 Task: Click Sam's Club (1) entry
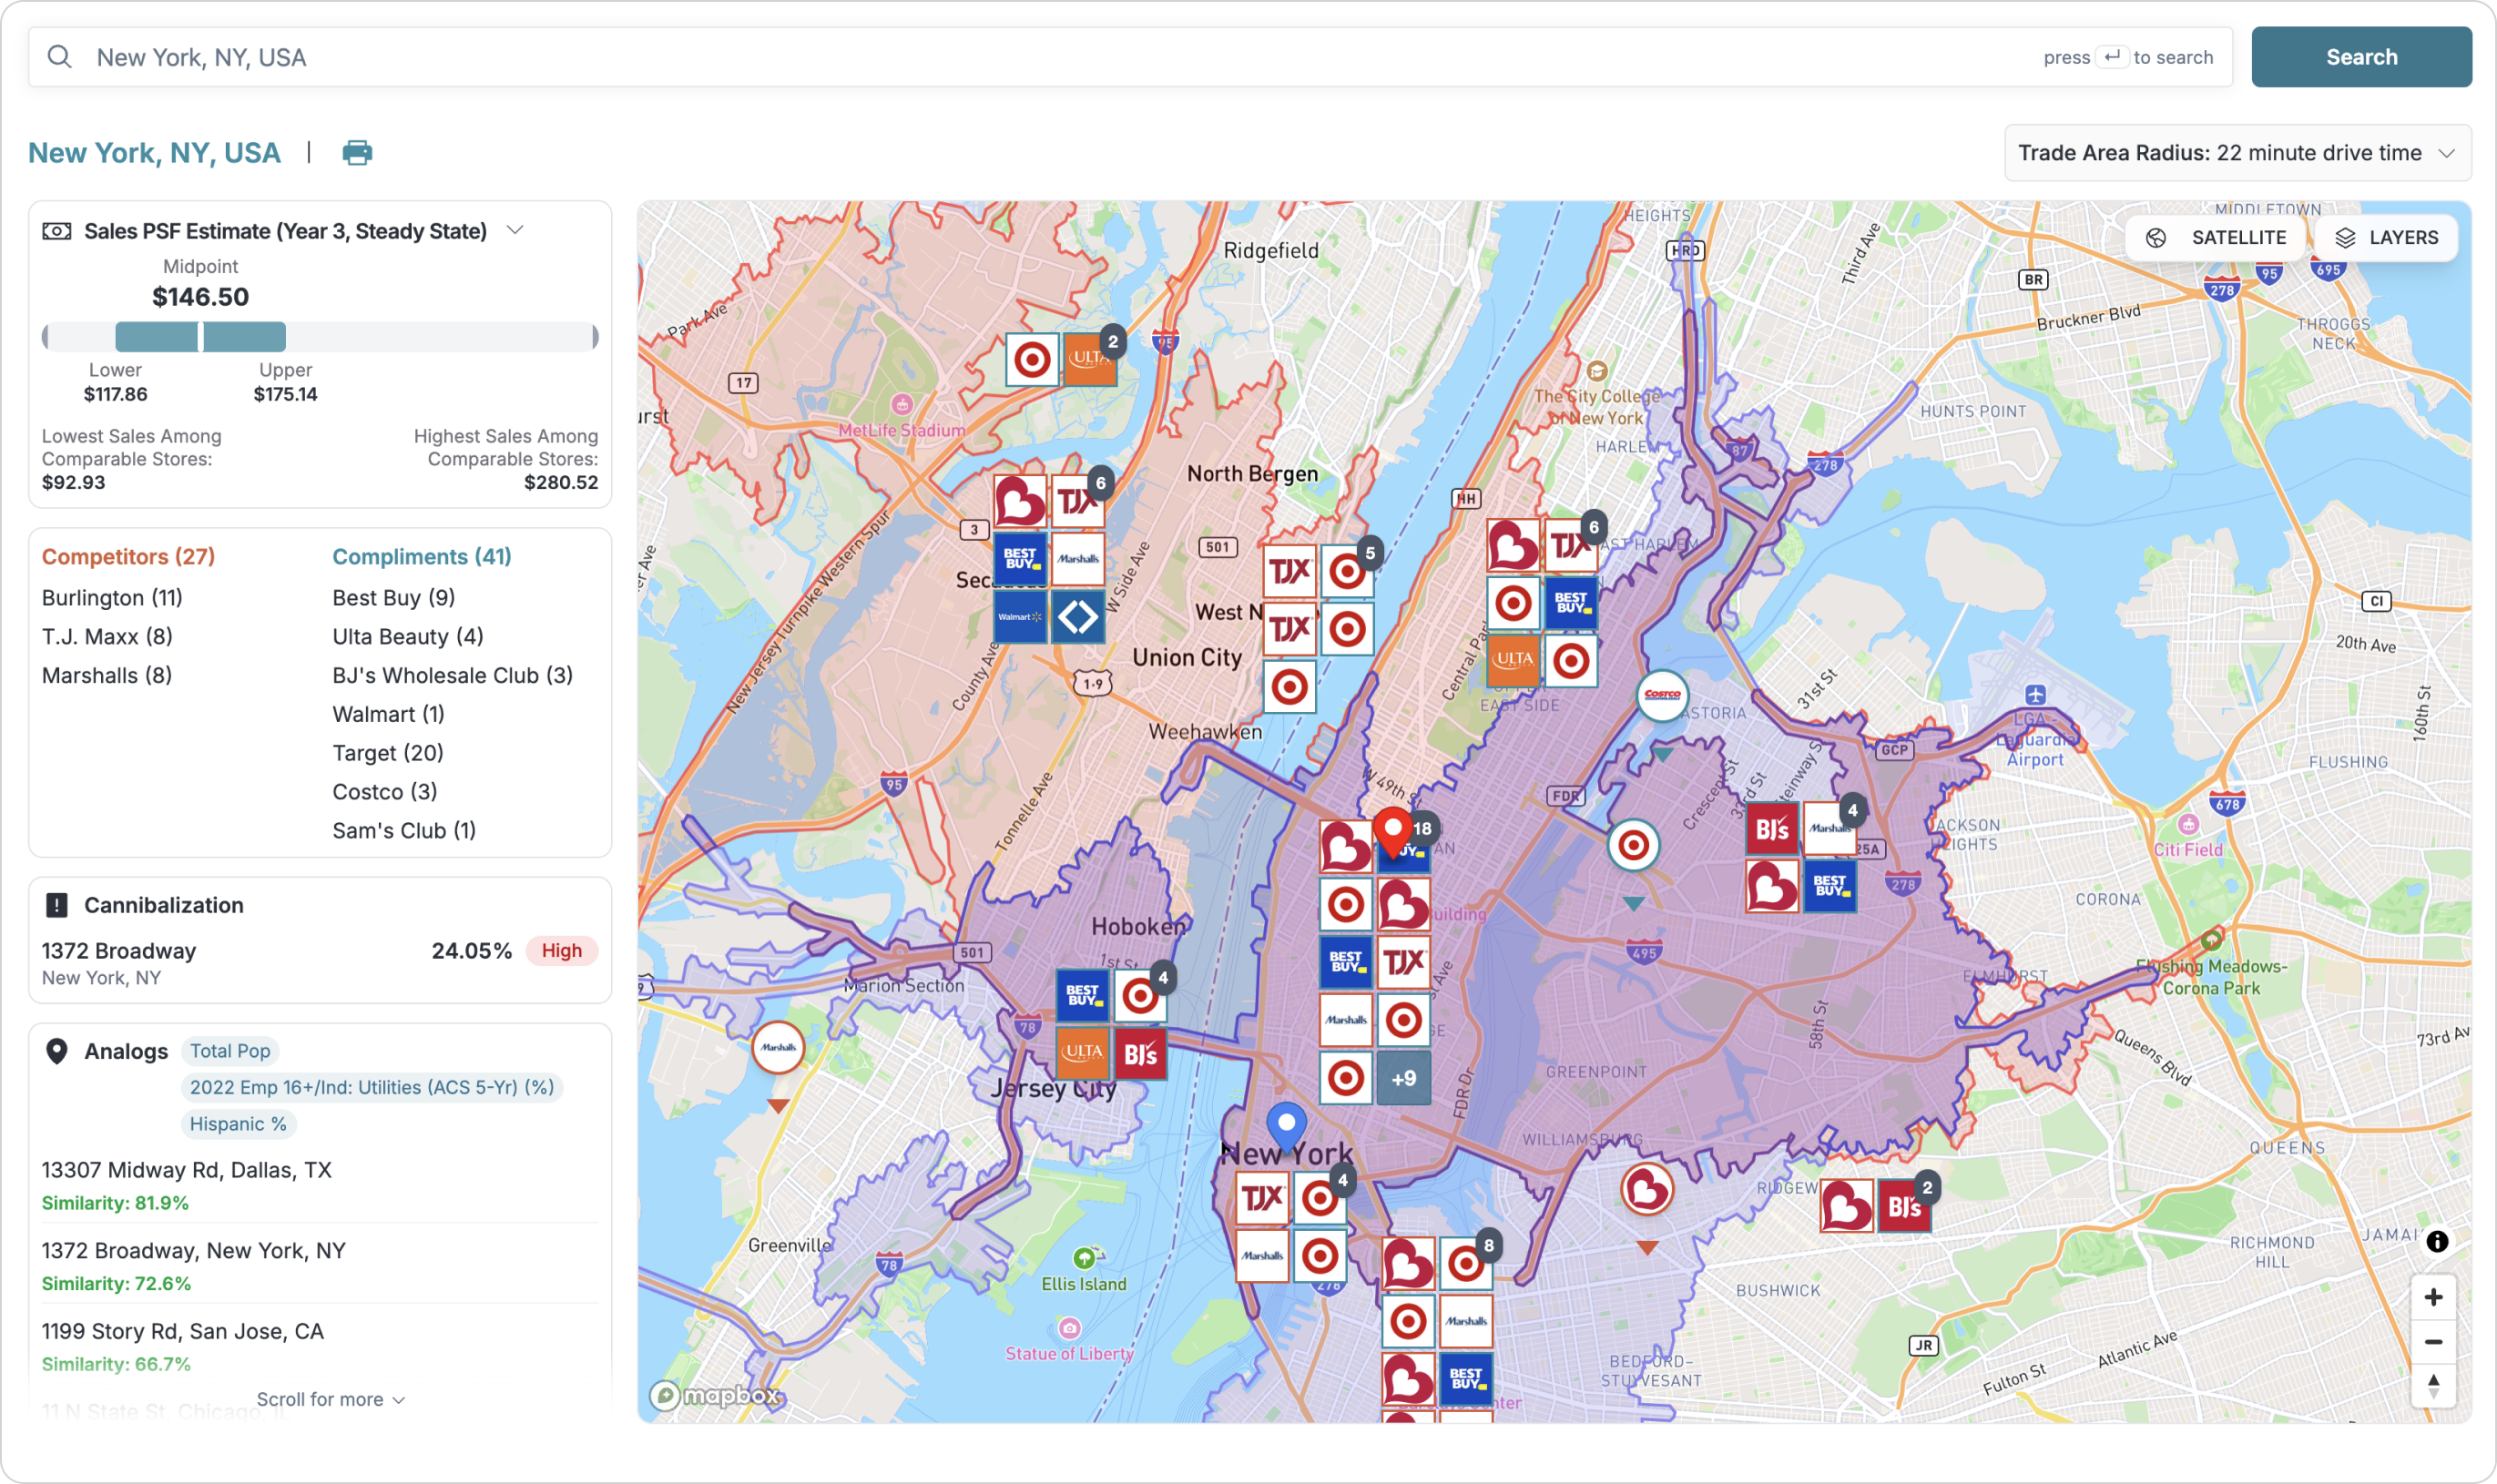tap(404, 831)
